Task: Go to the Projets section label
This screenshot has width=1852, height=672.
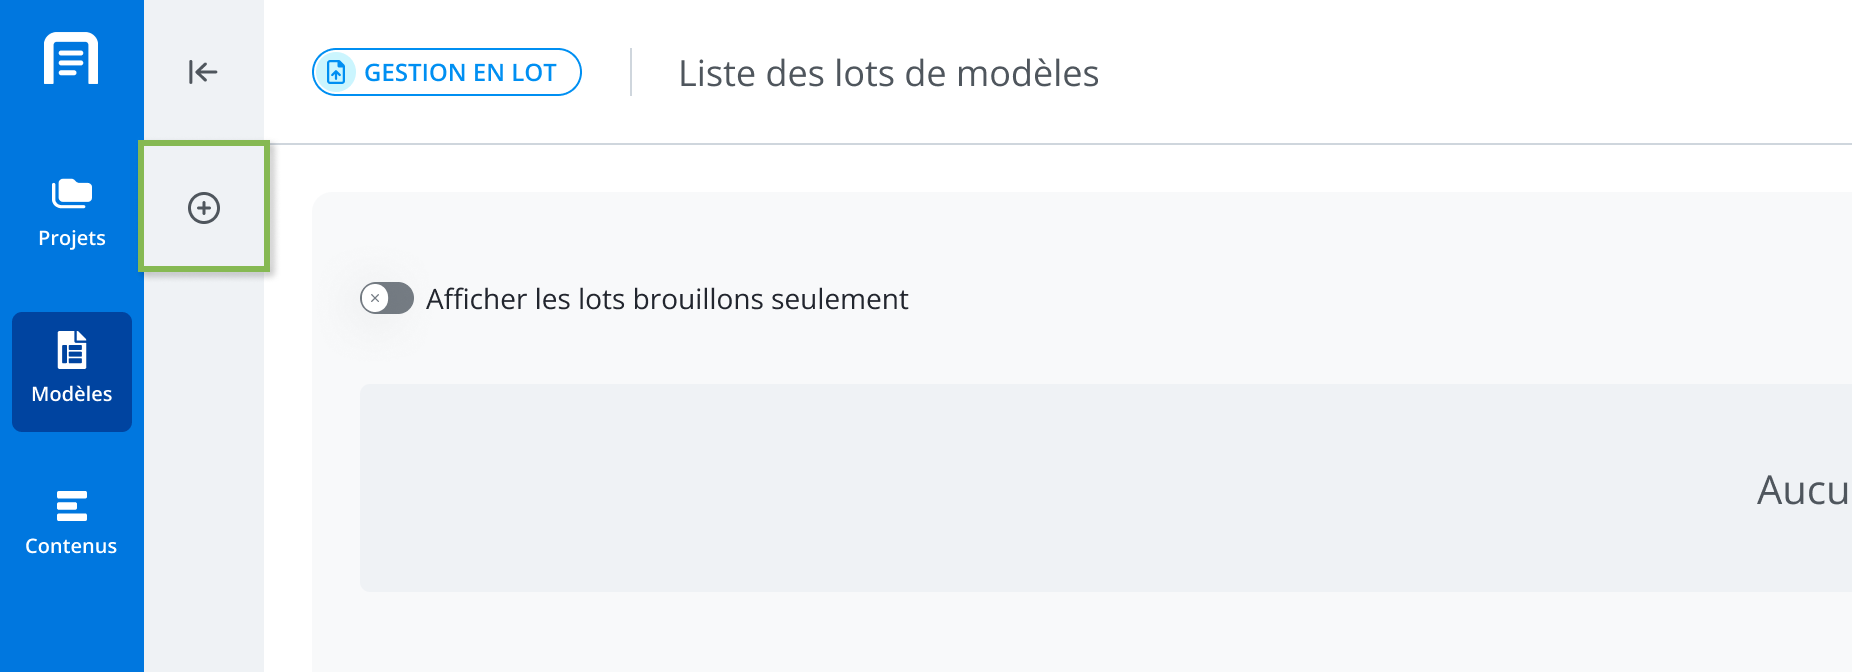Action: pos(72,238)
